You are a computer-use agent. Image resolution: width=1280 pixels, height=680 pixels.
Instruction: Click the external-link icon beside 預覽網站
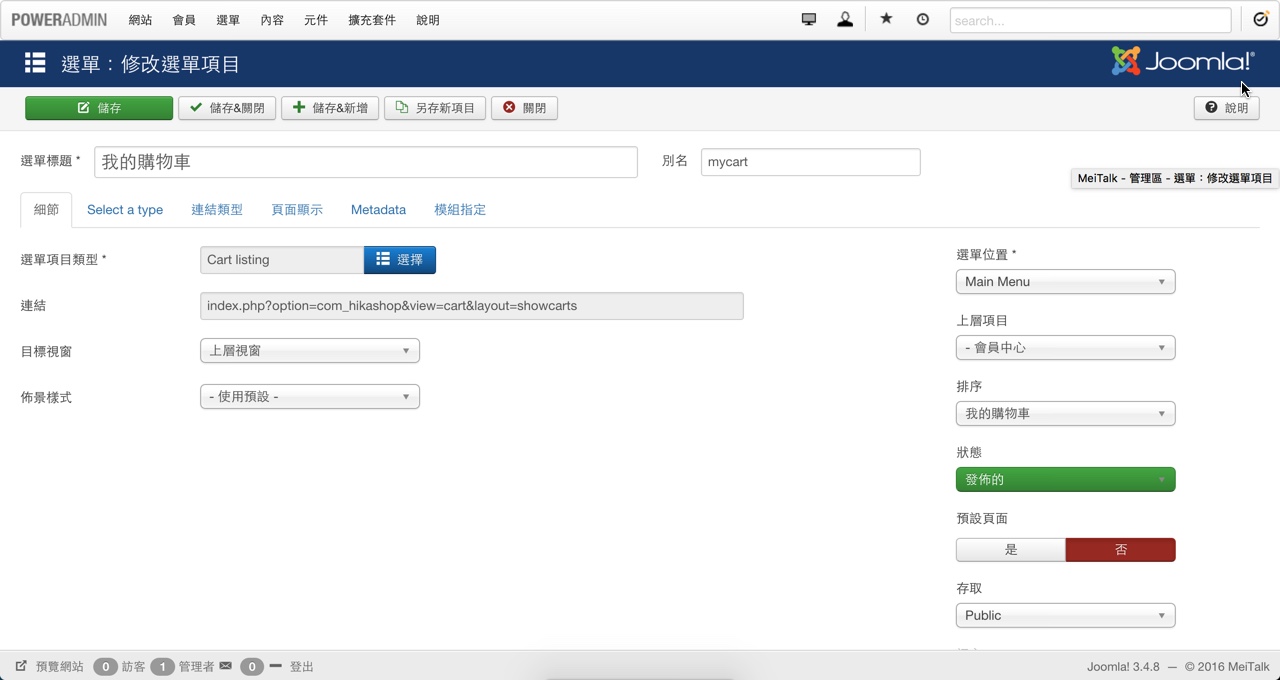21,666
